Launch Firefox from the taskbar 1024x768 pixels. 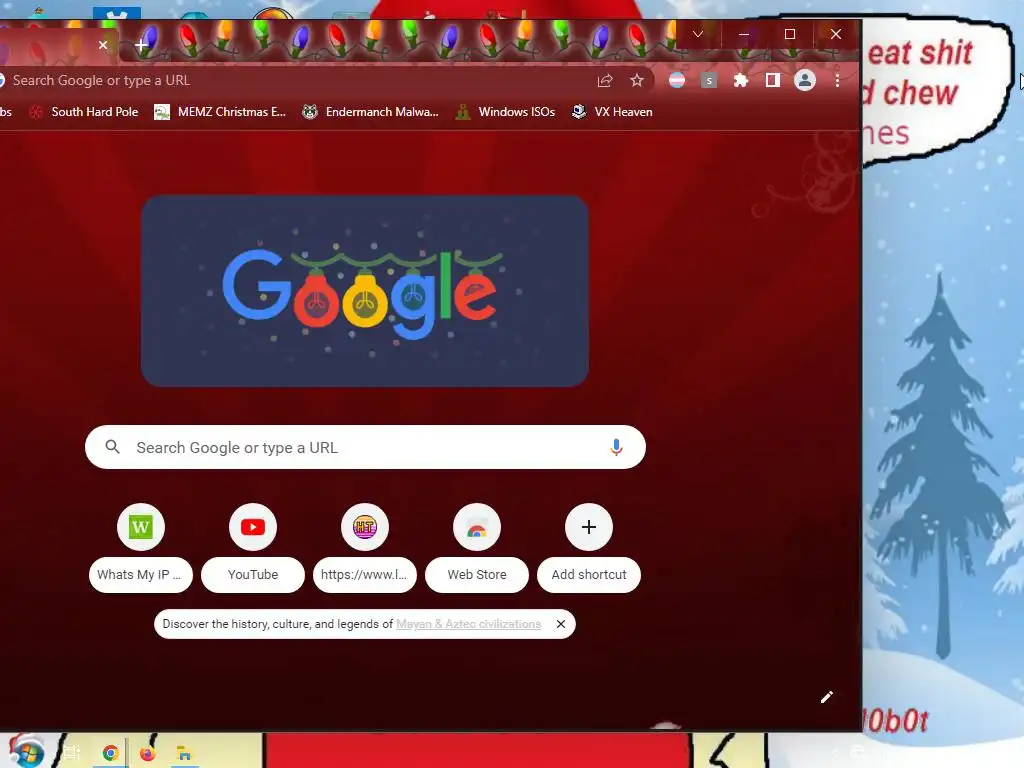coord(148,753)
